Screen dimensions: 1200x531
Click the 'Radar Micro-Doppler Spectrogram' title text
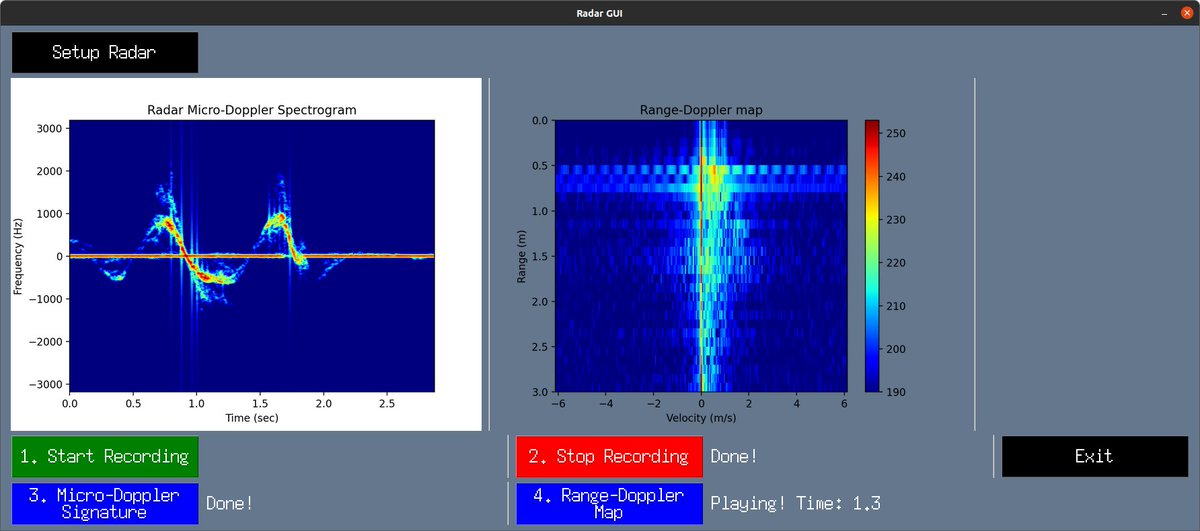pyautogui.click(x=252, y=110)
